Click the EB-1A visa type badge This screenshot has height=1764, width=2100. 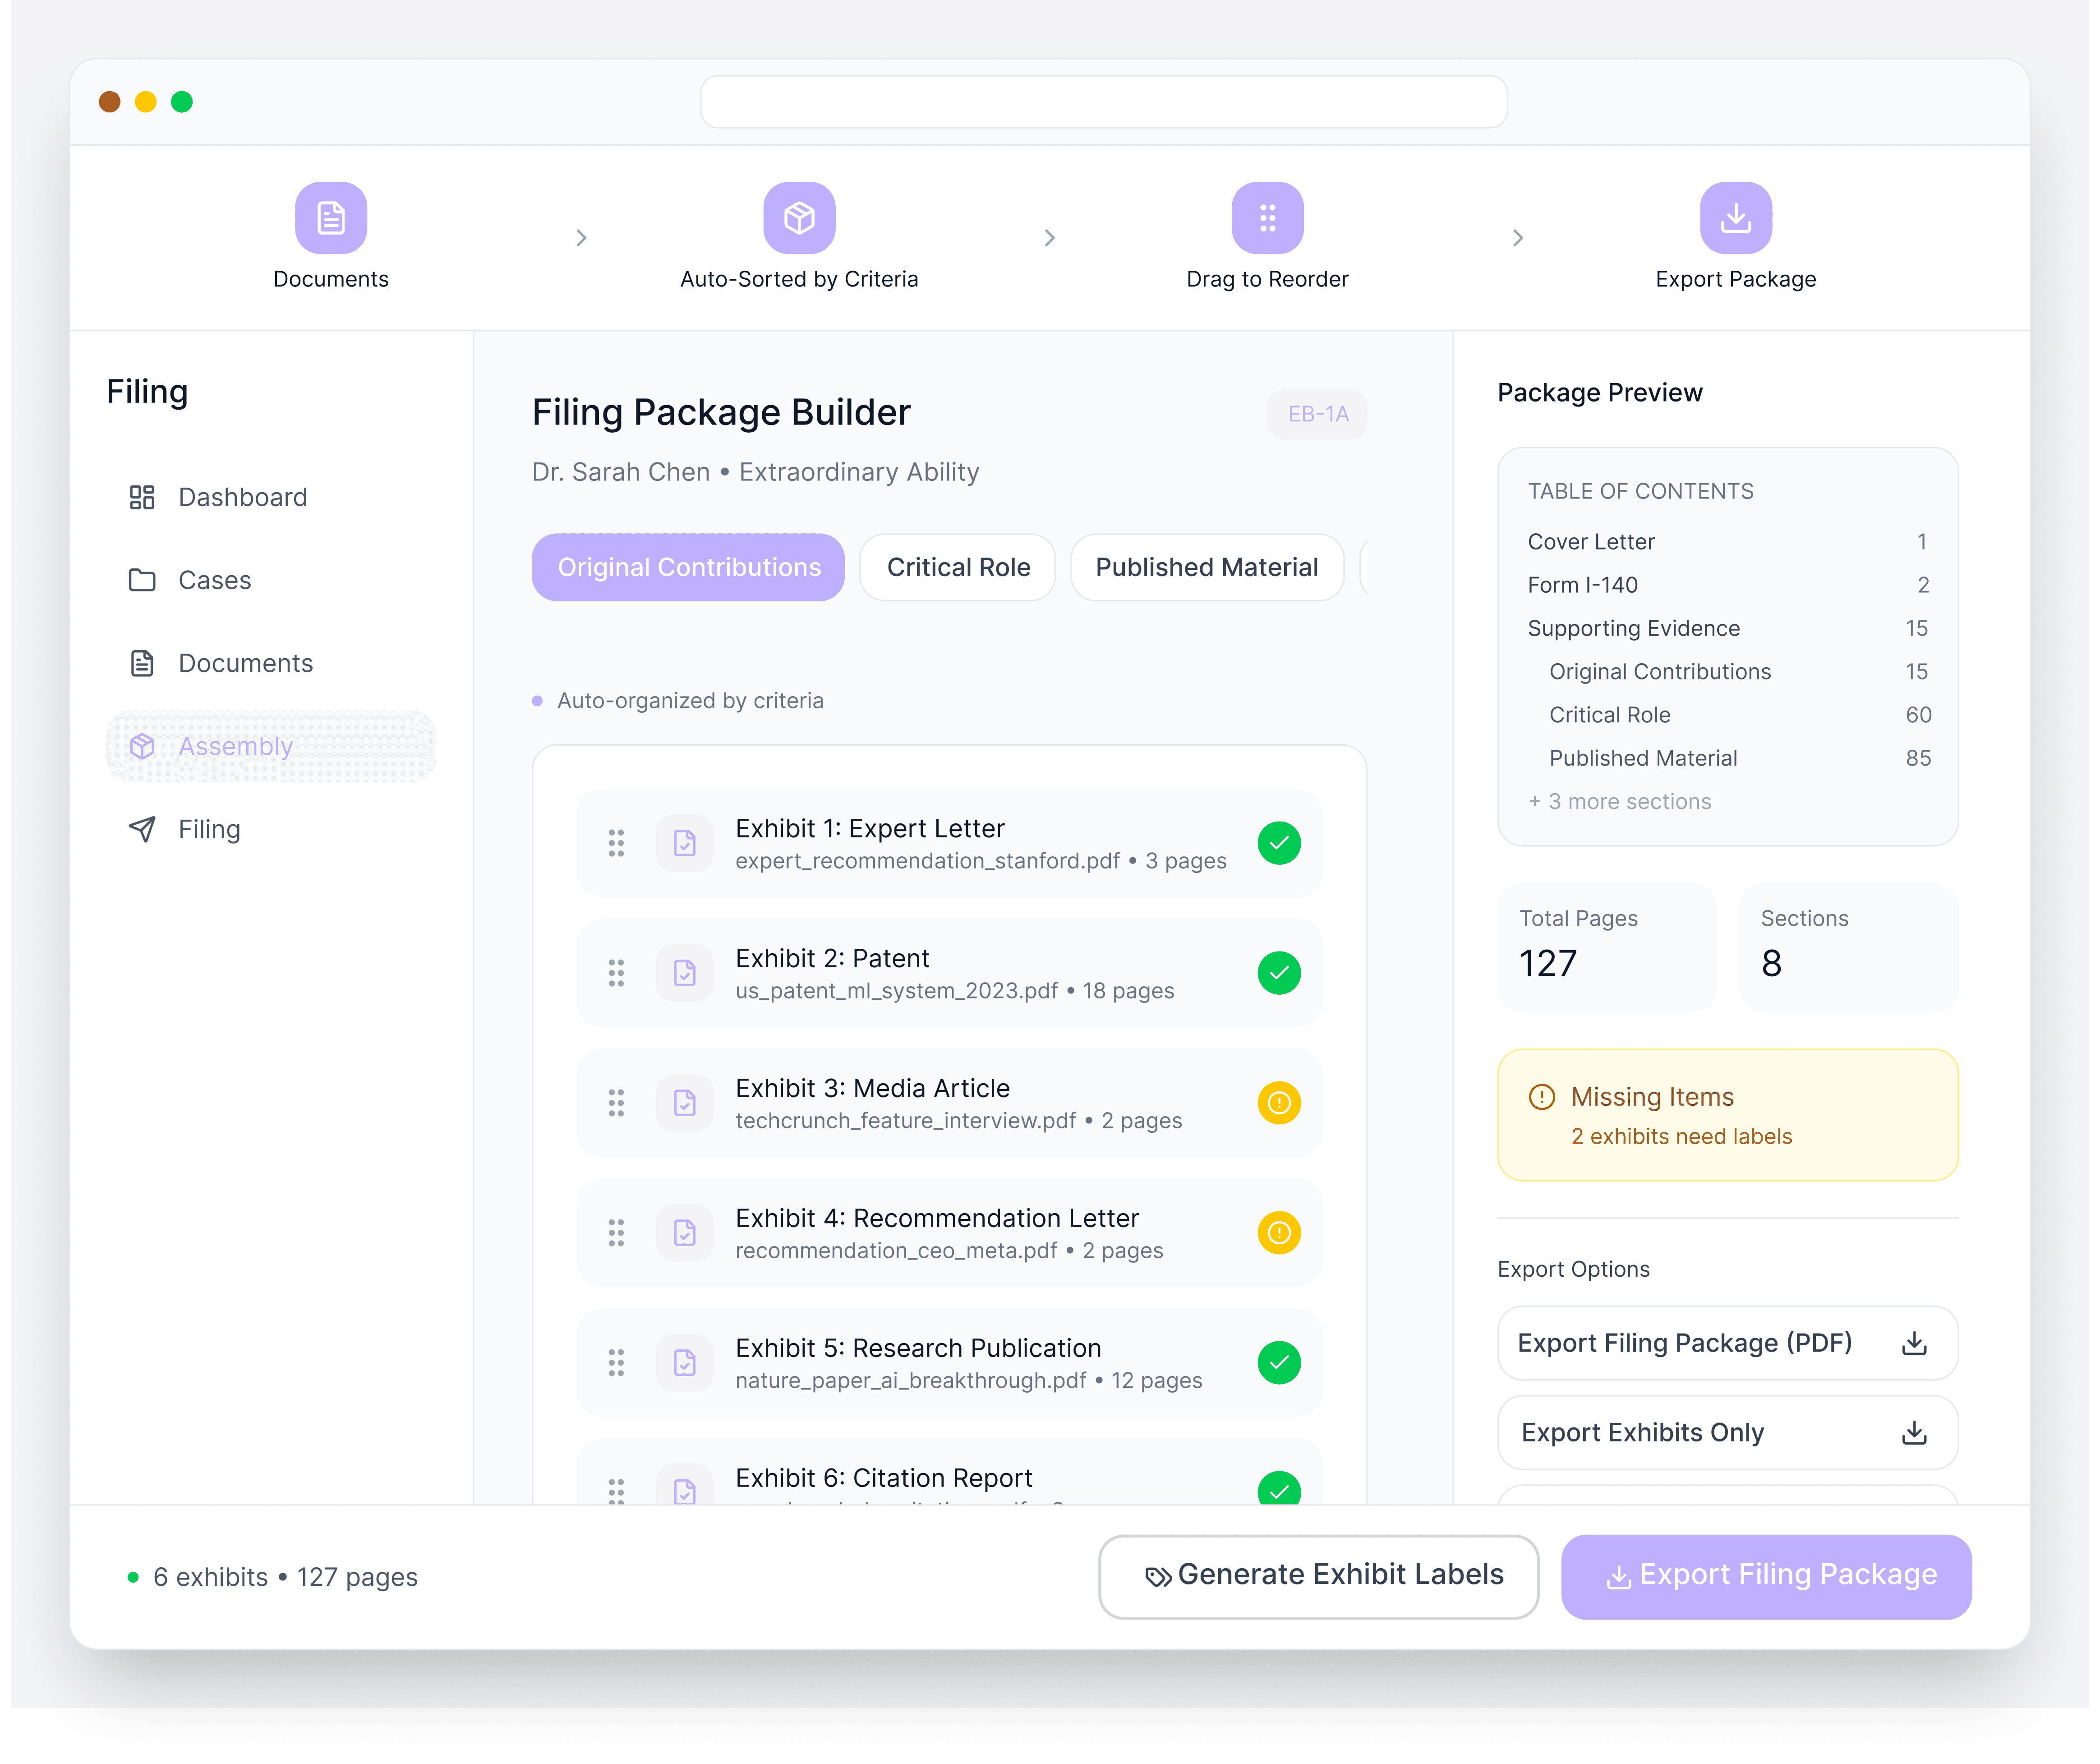pyautogui.click(x=1317, y=414)
